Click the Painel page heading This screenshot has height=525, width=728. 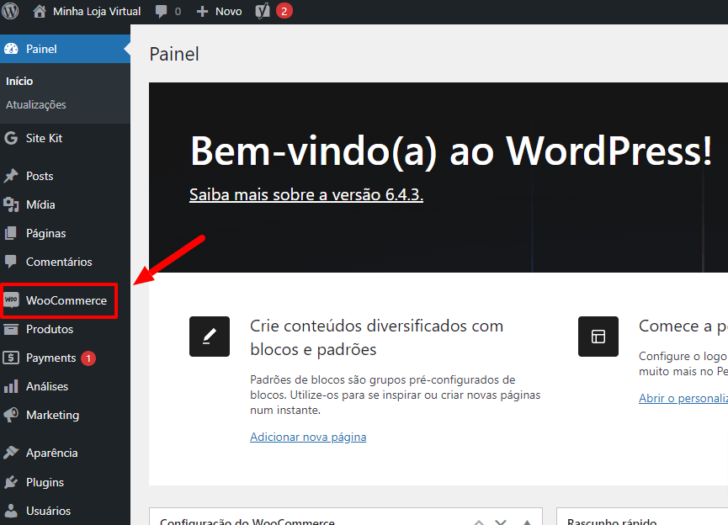coord(174,54)
